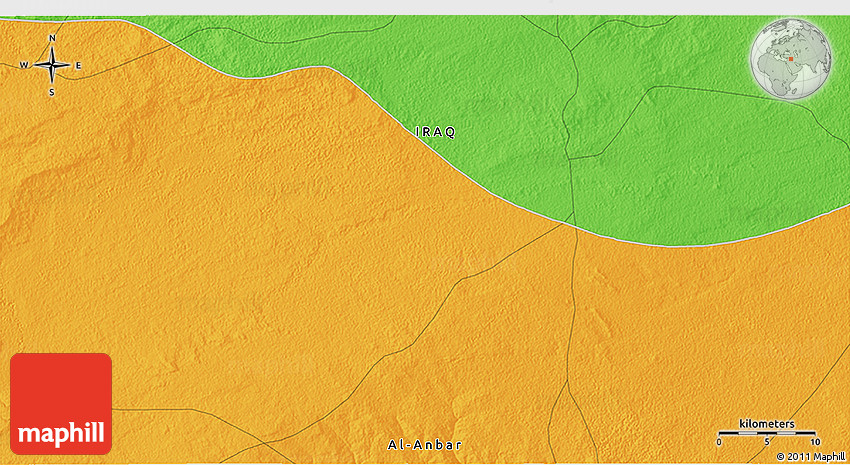Click the S letter on compass
This screenshot has width=850, height=465.
point(52,93)
